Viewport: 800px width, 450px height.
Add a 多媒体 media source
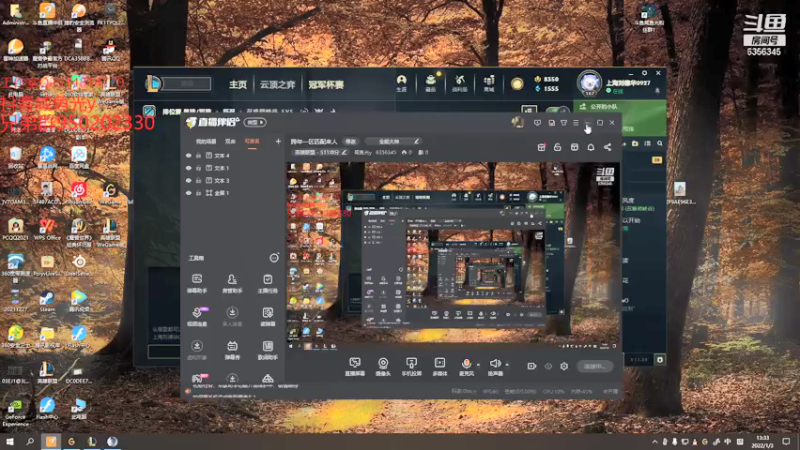tap(439, 366)
